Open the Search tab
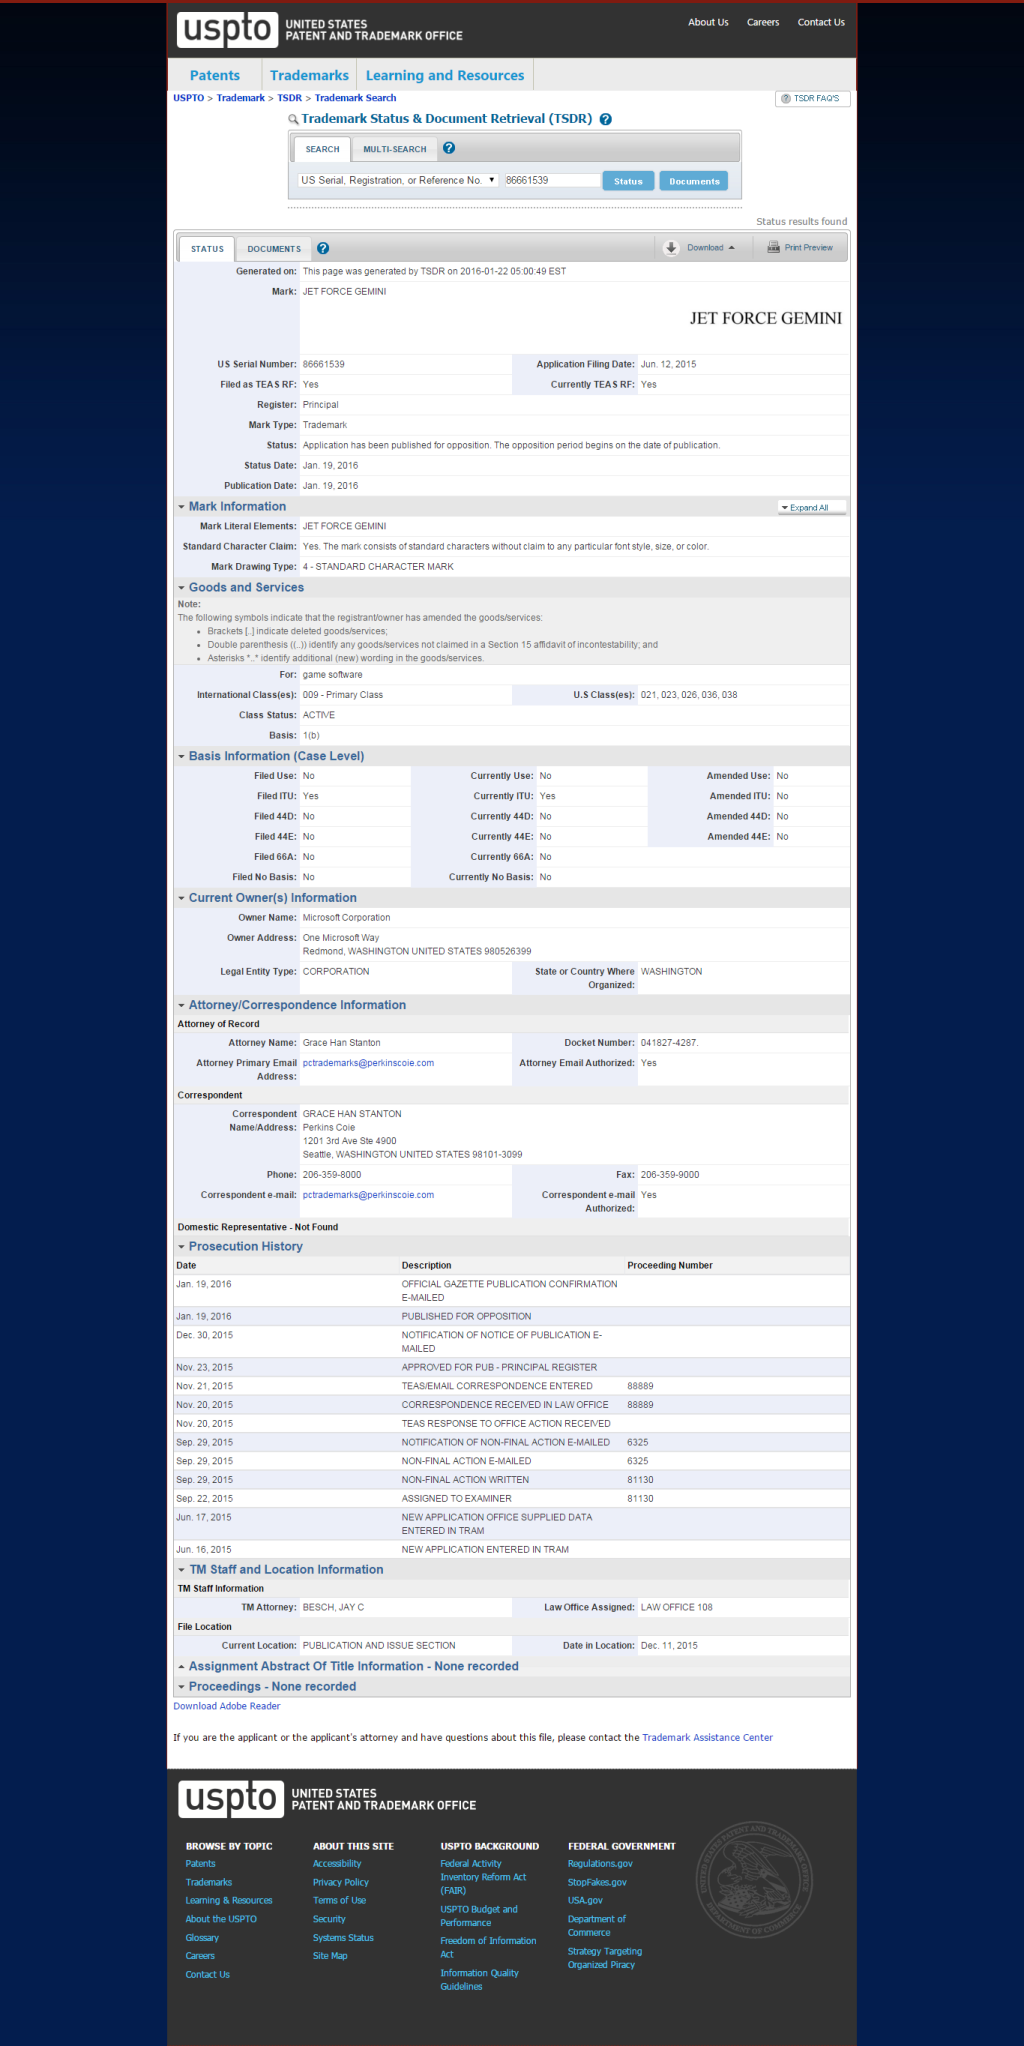The height and width of the screenshot is (2046, 1024). coord(322,149)
